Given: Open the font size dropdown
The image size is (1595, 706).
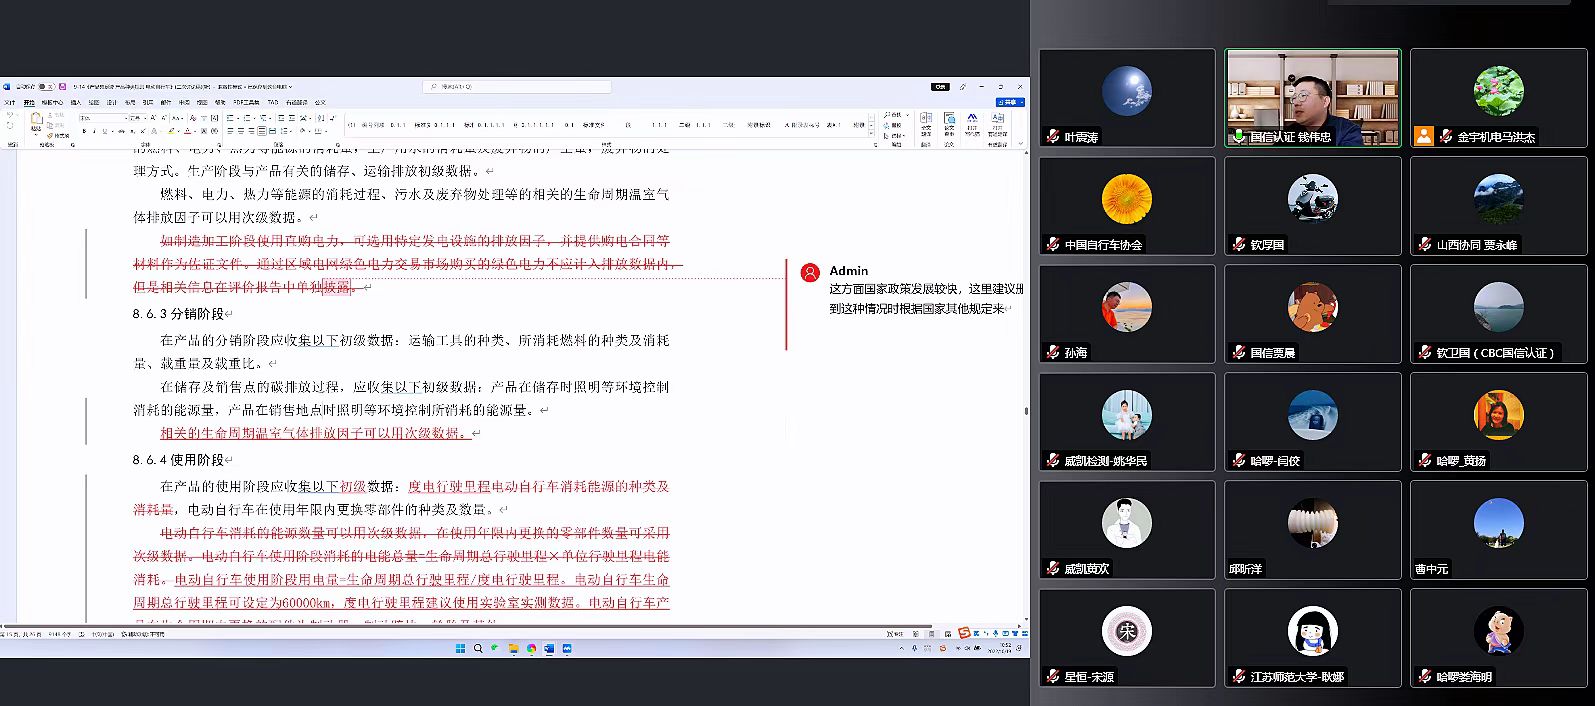Looking at the screenshot, I should point(146,118).
